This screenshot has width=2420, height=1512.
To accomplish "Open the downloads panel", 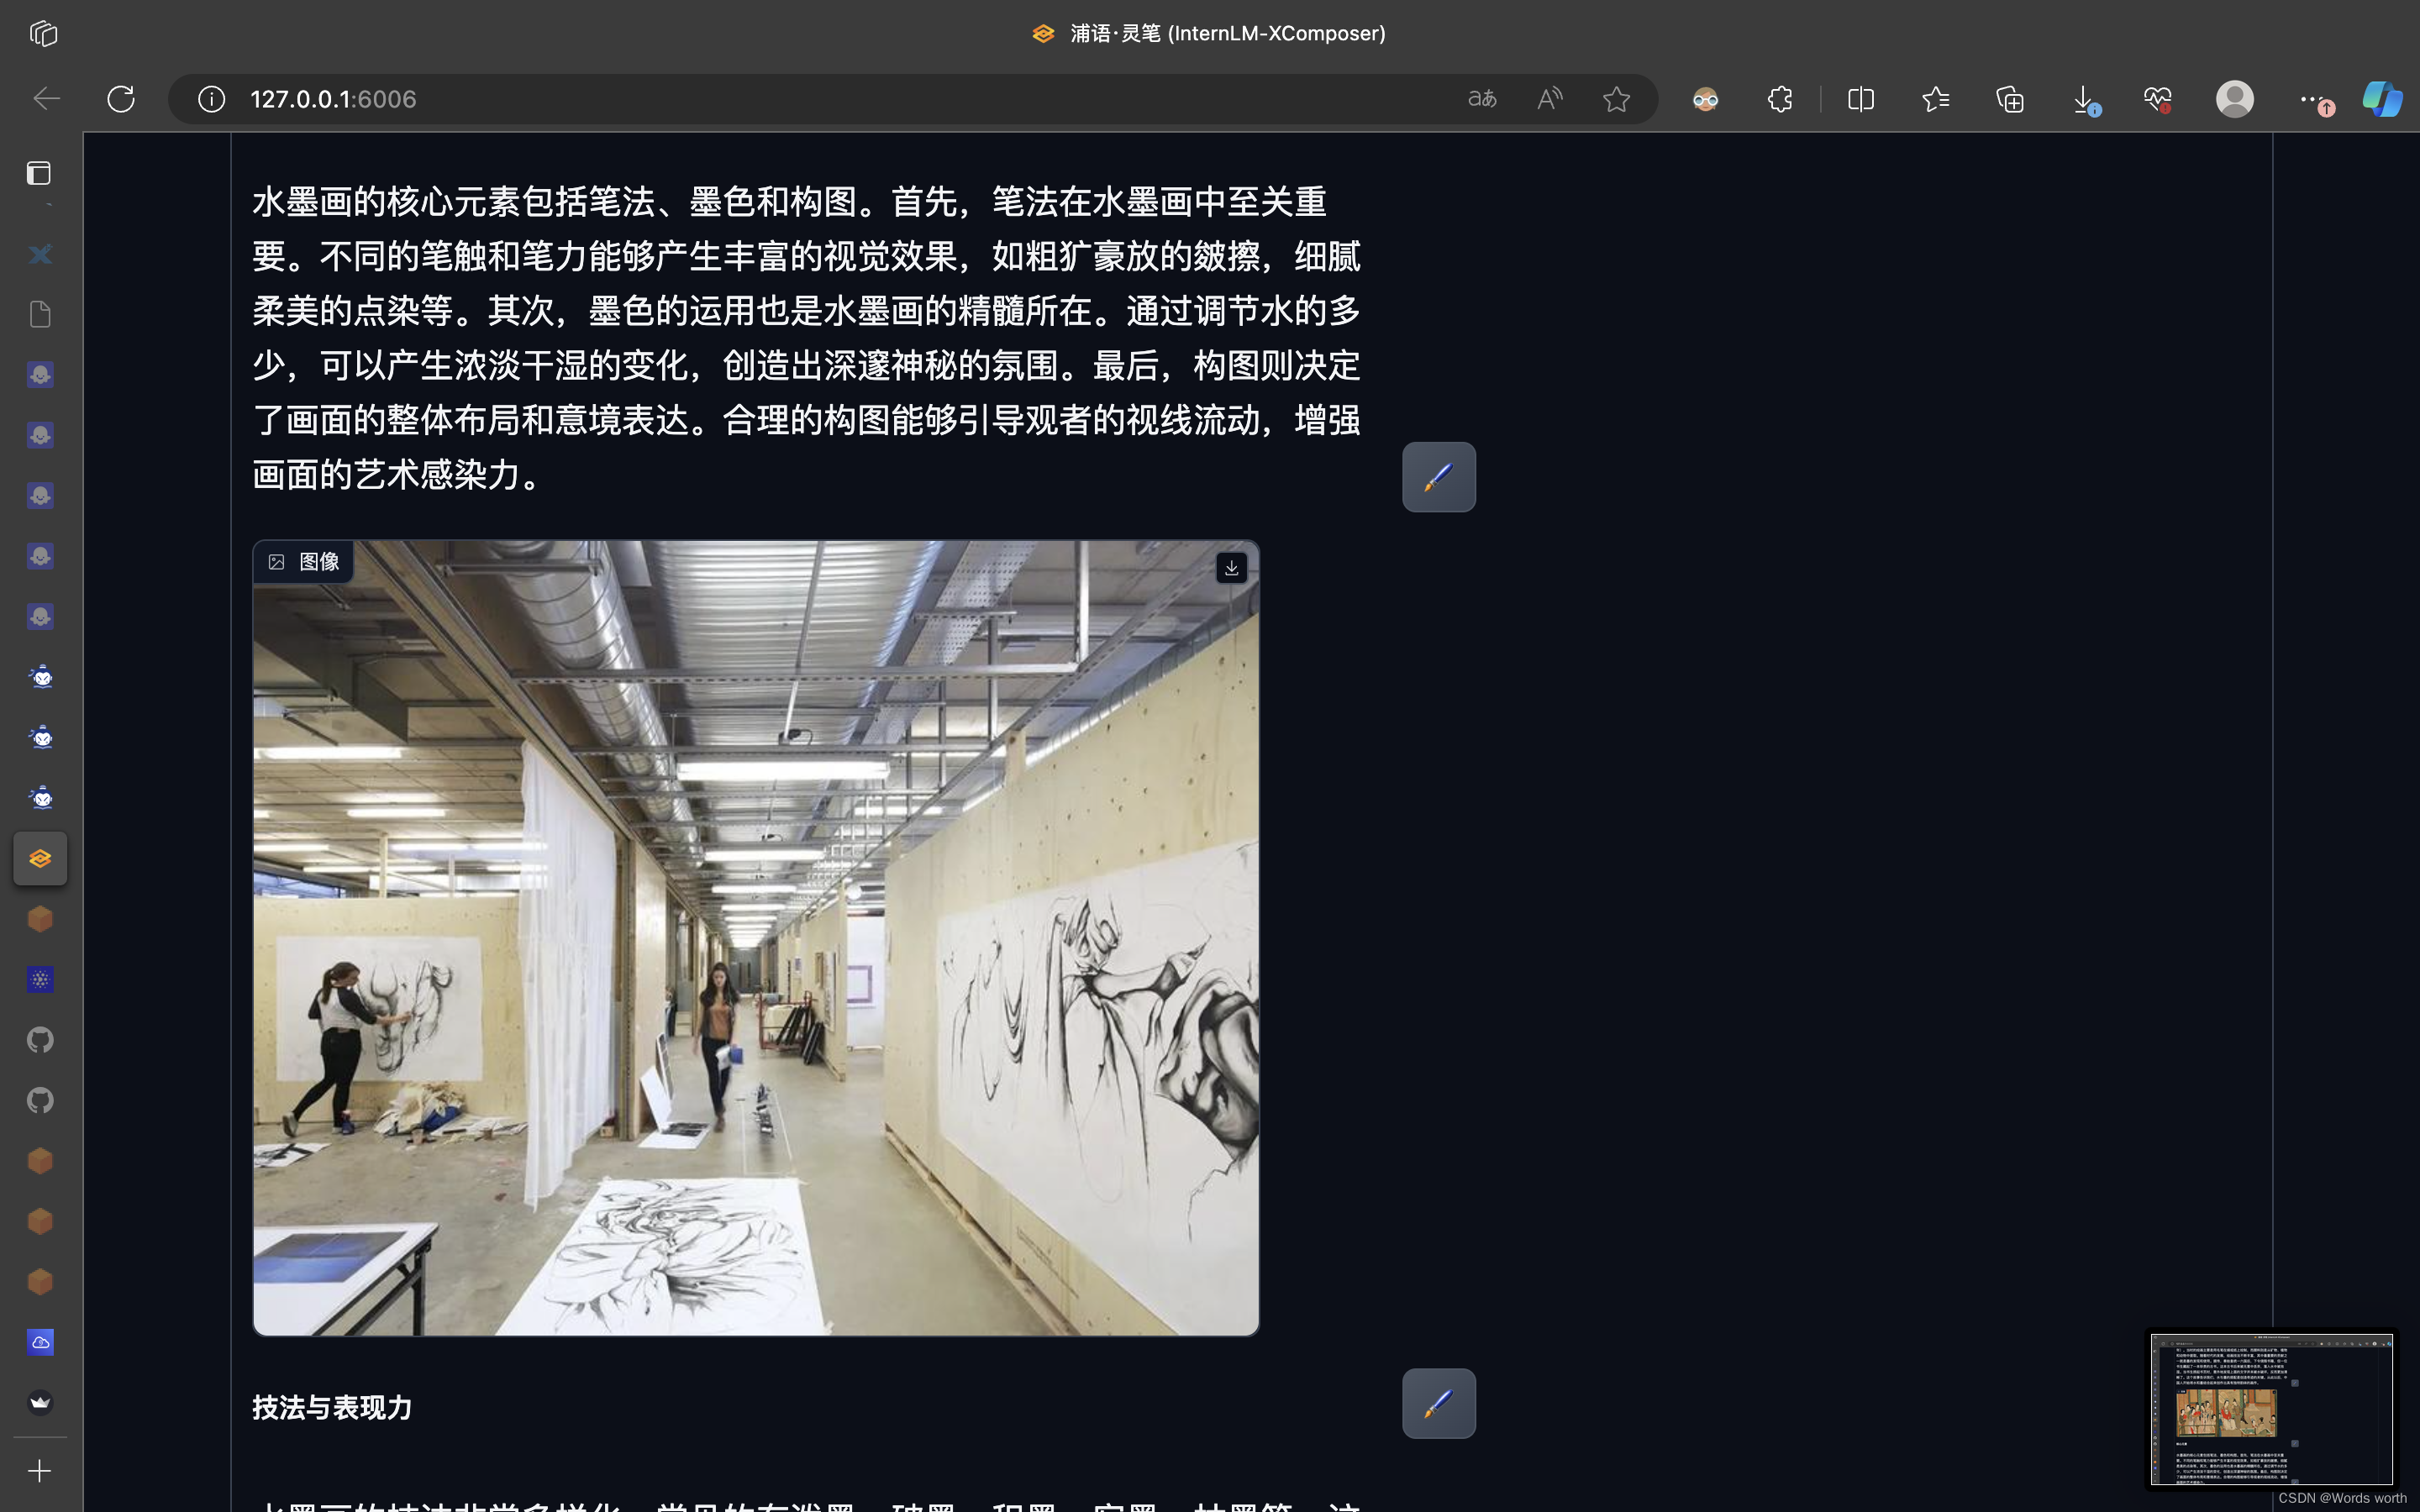I will pos(2083,99).
